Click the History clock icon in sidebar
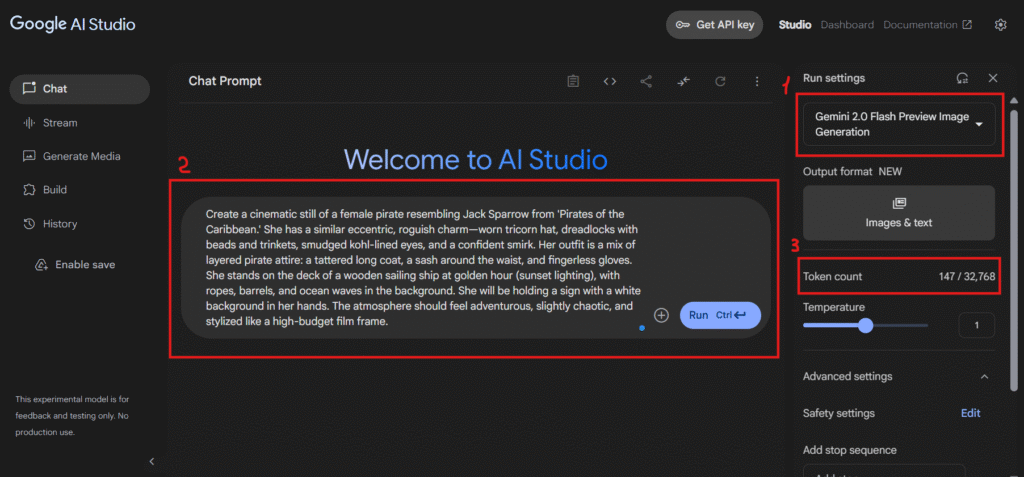The height and width of the screenshot is (477, 1024). click(29, 224)
